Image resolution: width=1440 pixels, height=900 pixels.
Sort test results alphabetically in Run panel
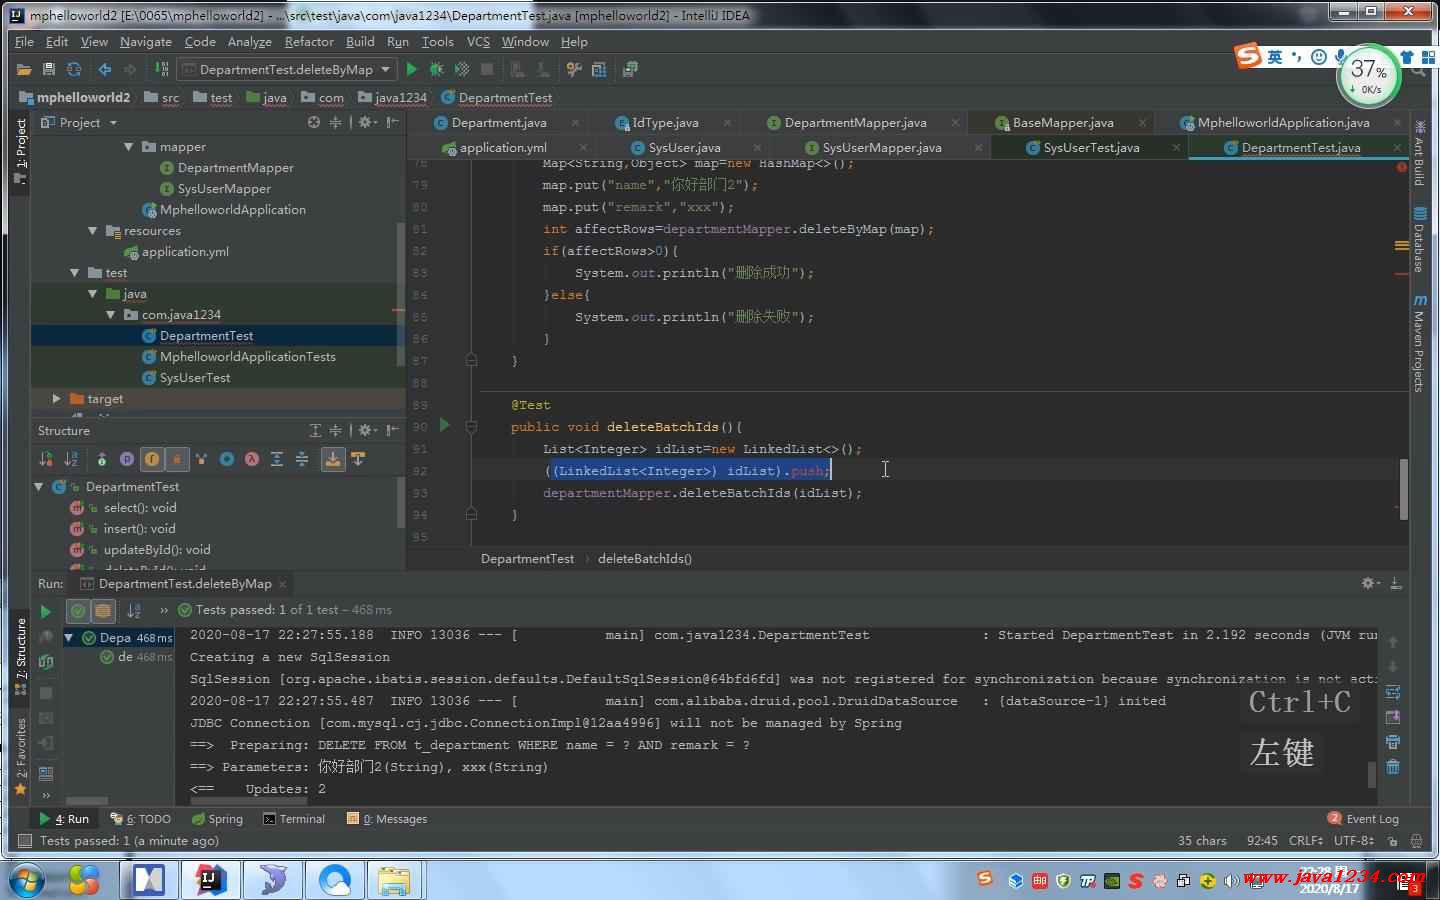pos(134,610)
